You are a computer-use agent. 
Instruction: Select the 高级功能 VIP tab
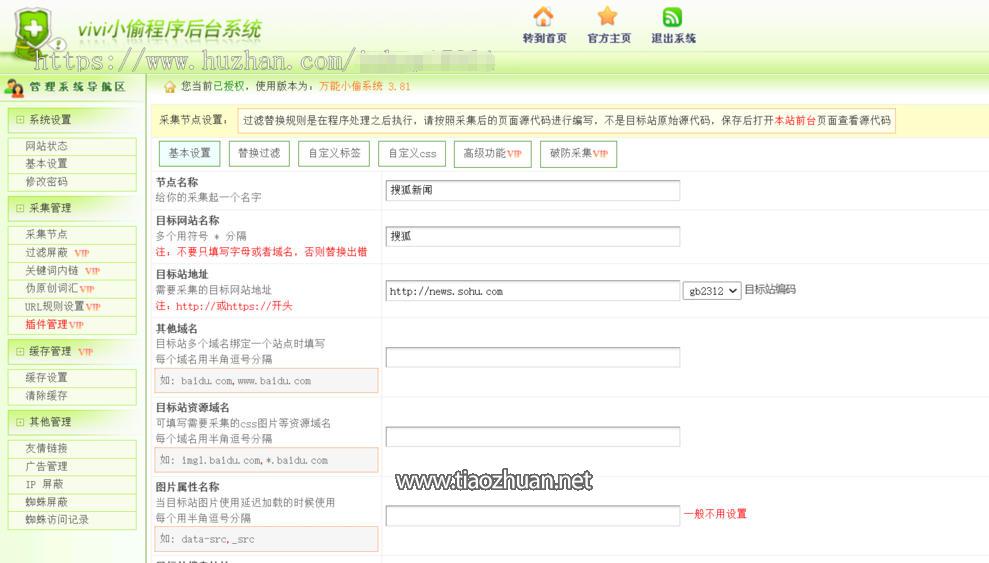(492, 154)
